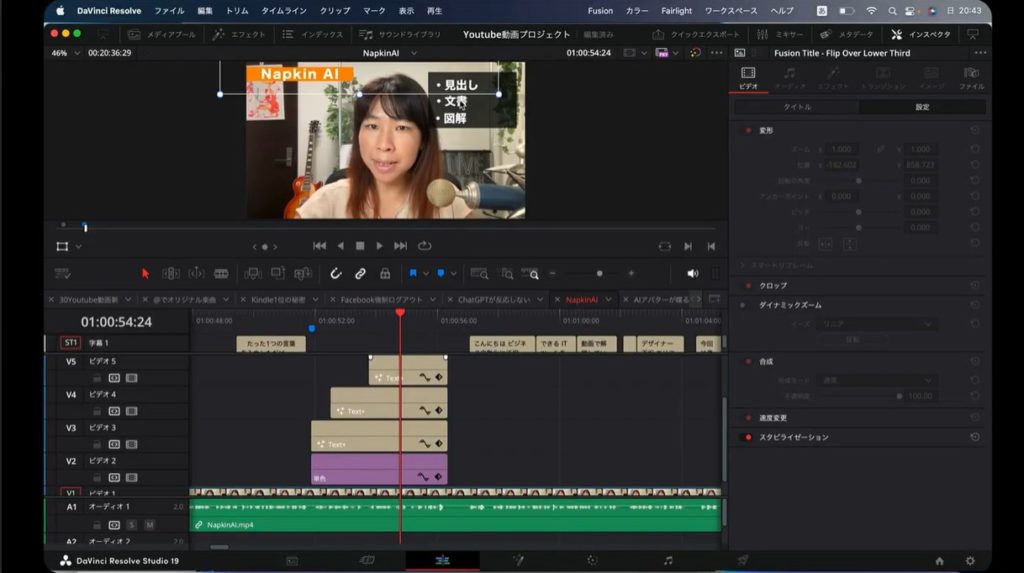Click the linked selection chain icon

click(360, 273)
